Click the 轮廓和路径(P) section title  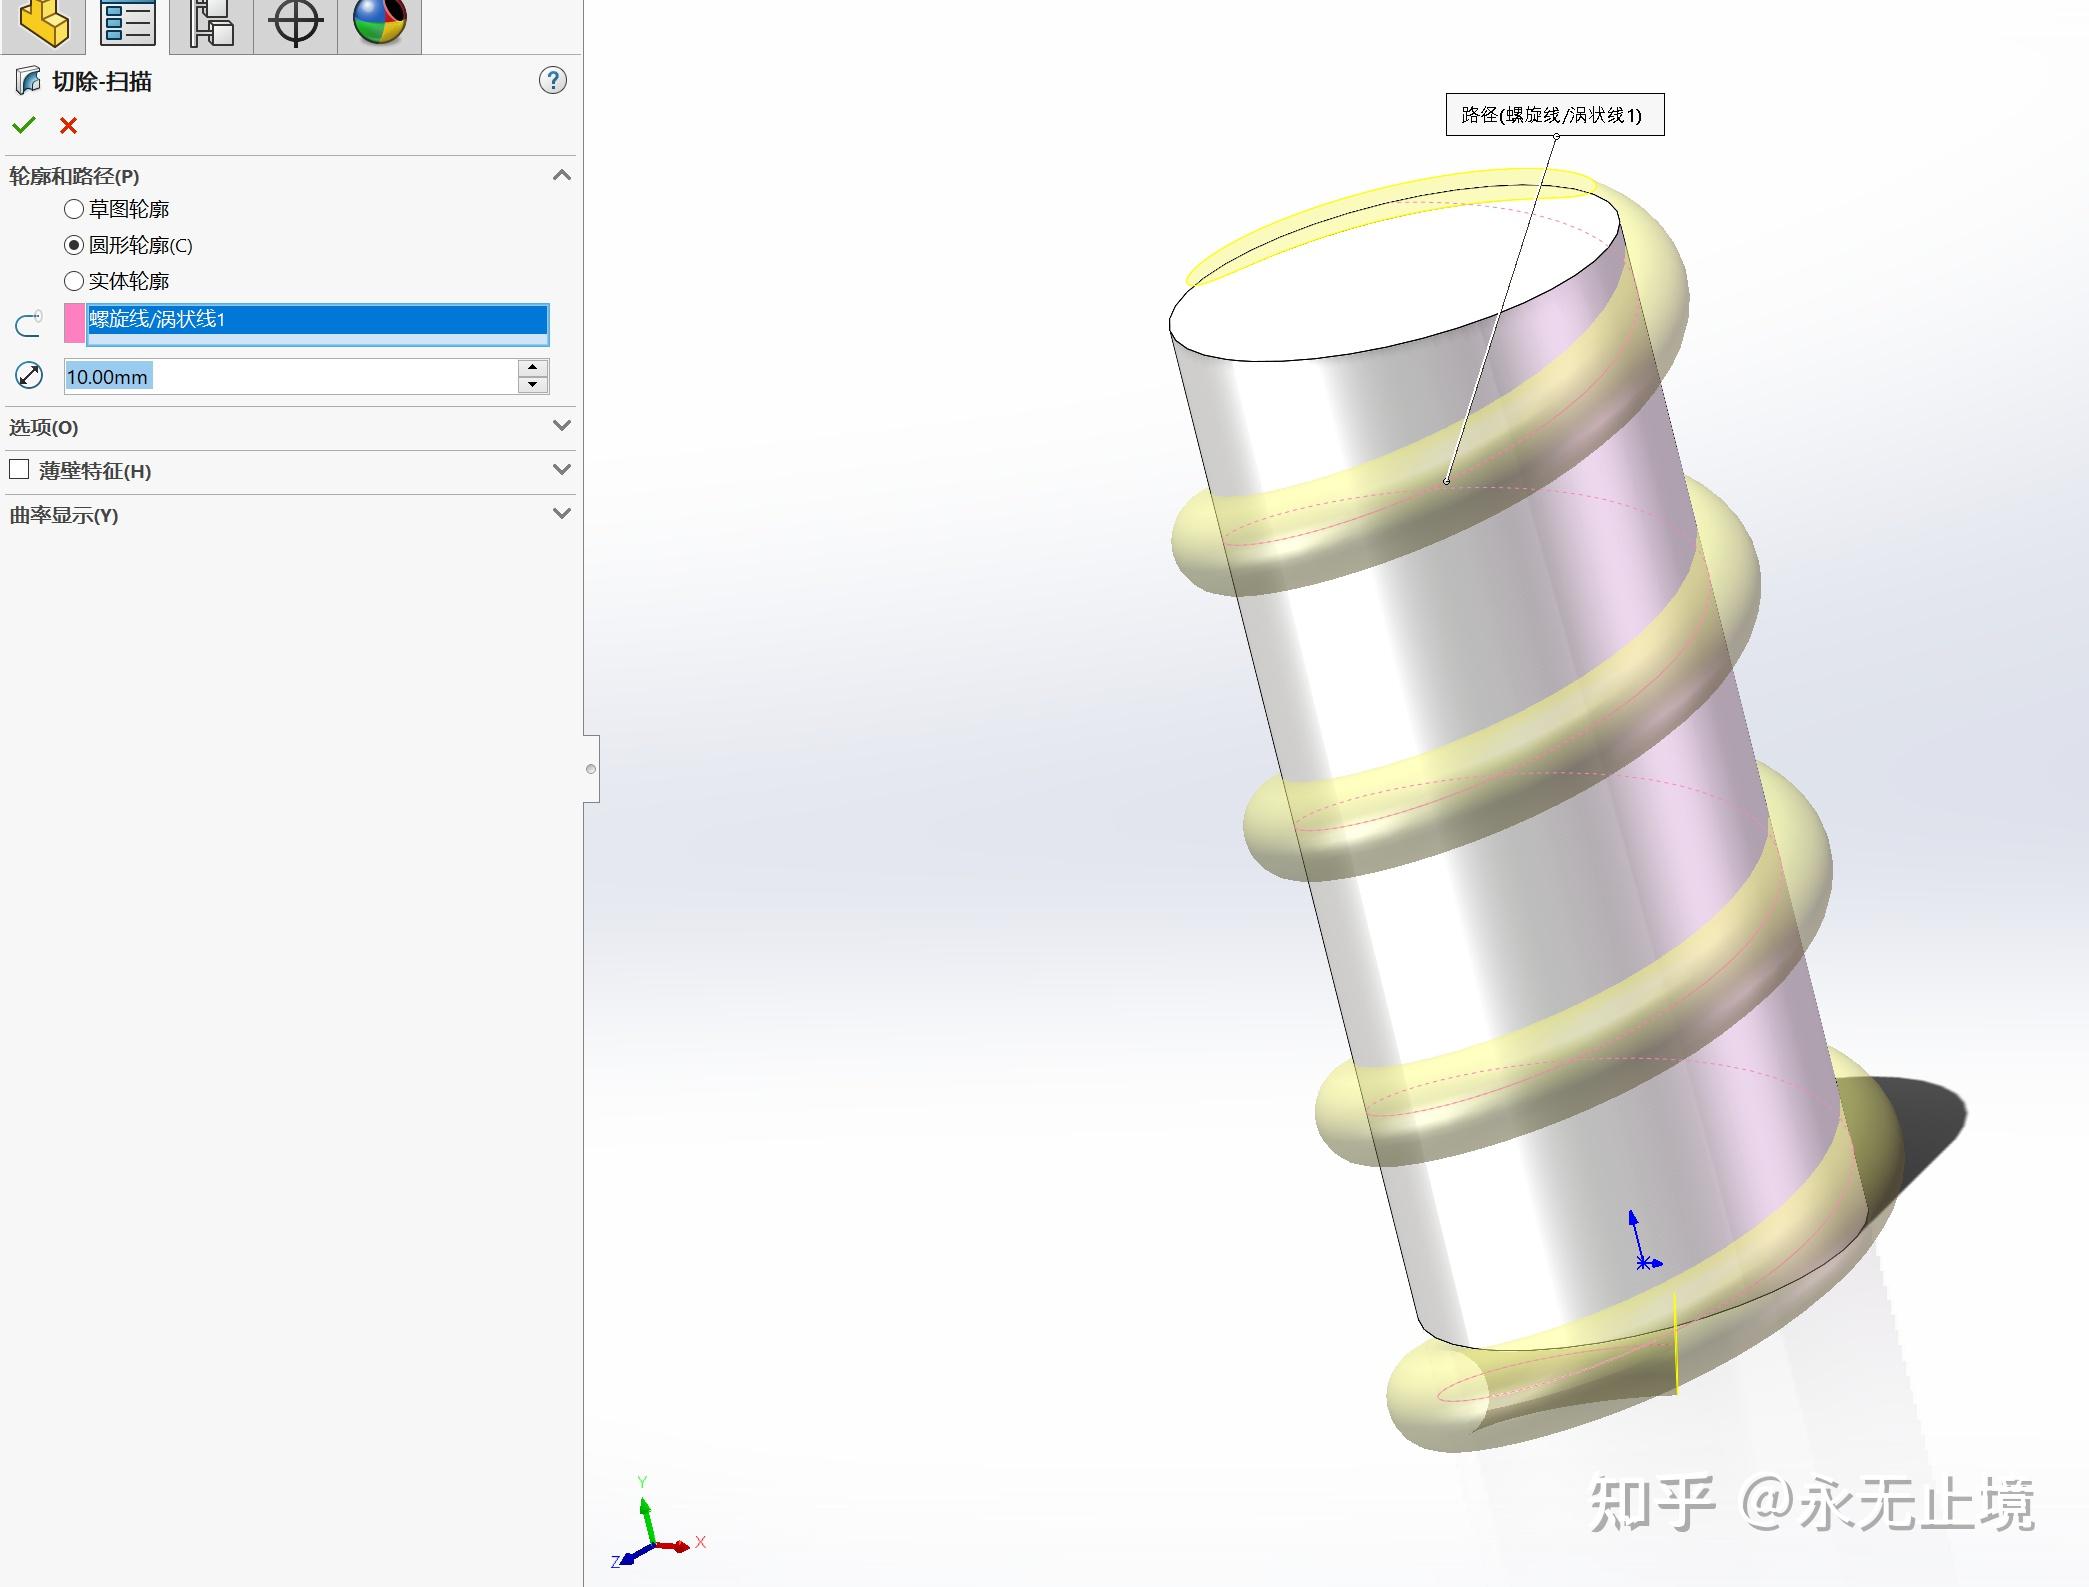(74, 176)
